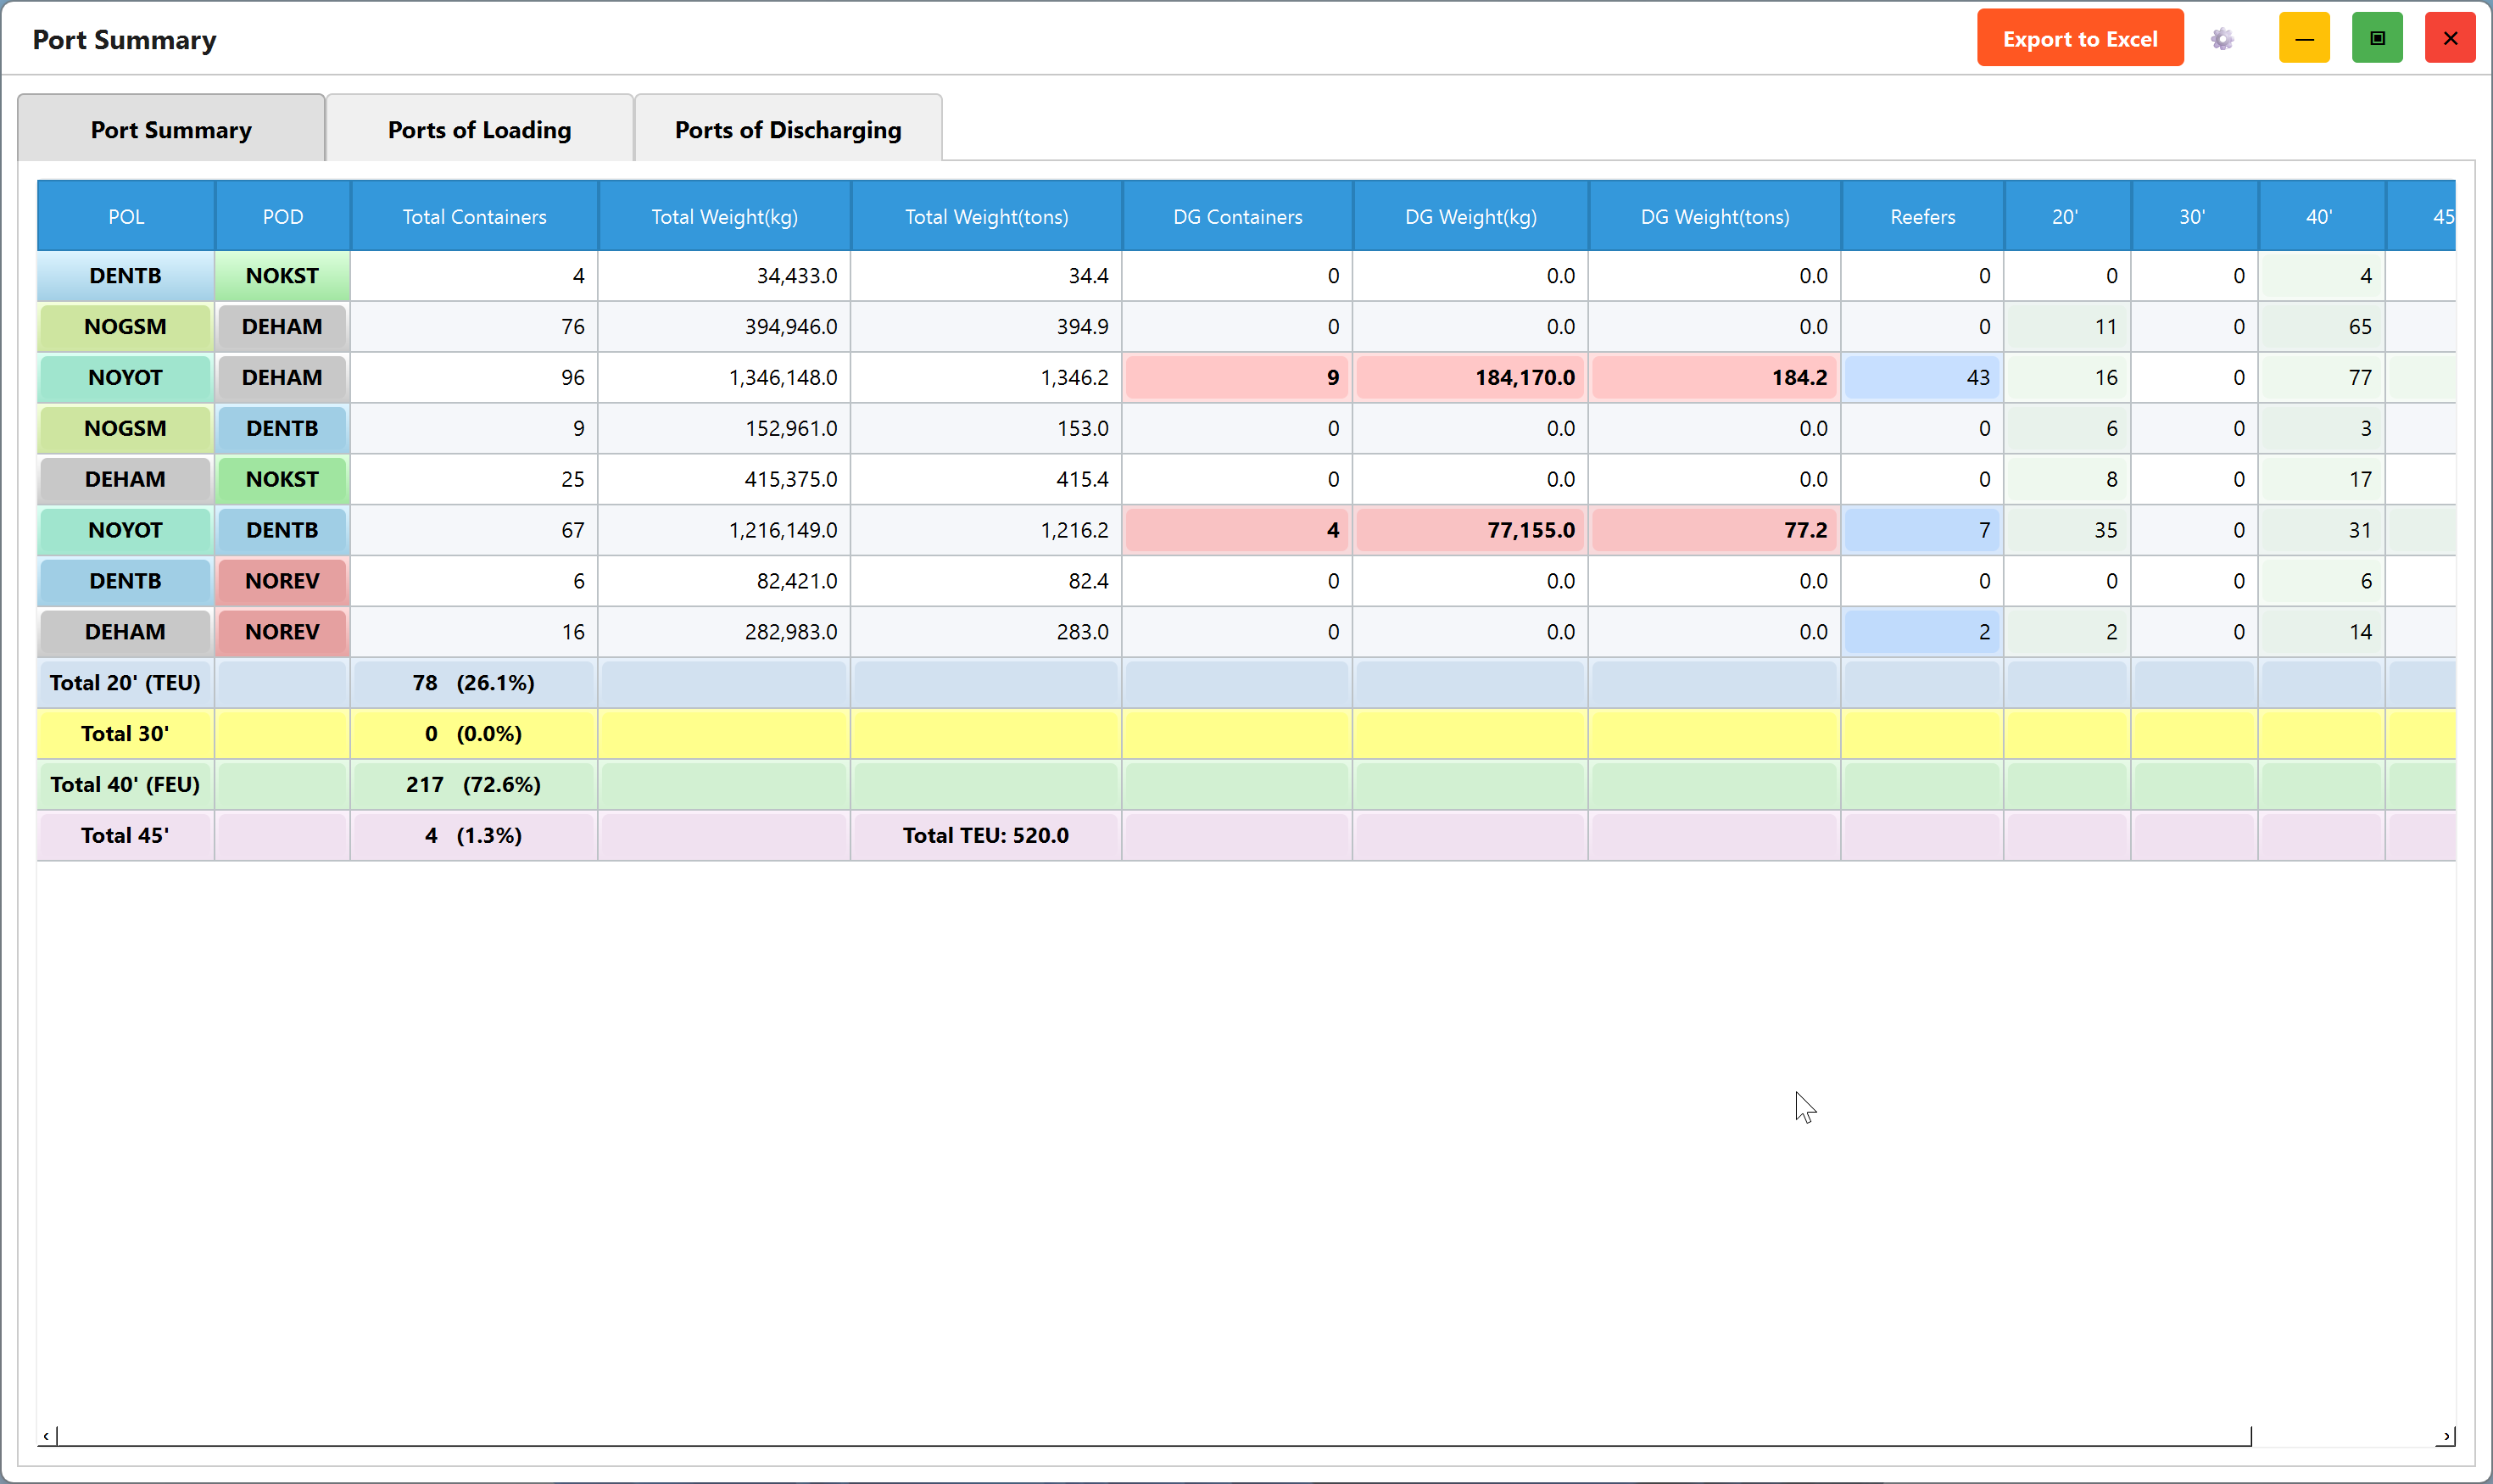Screen dimensions: 2493x1484
Task: Select the Port Summary tab
Action: point(171,129)
